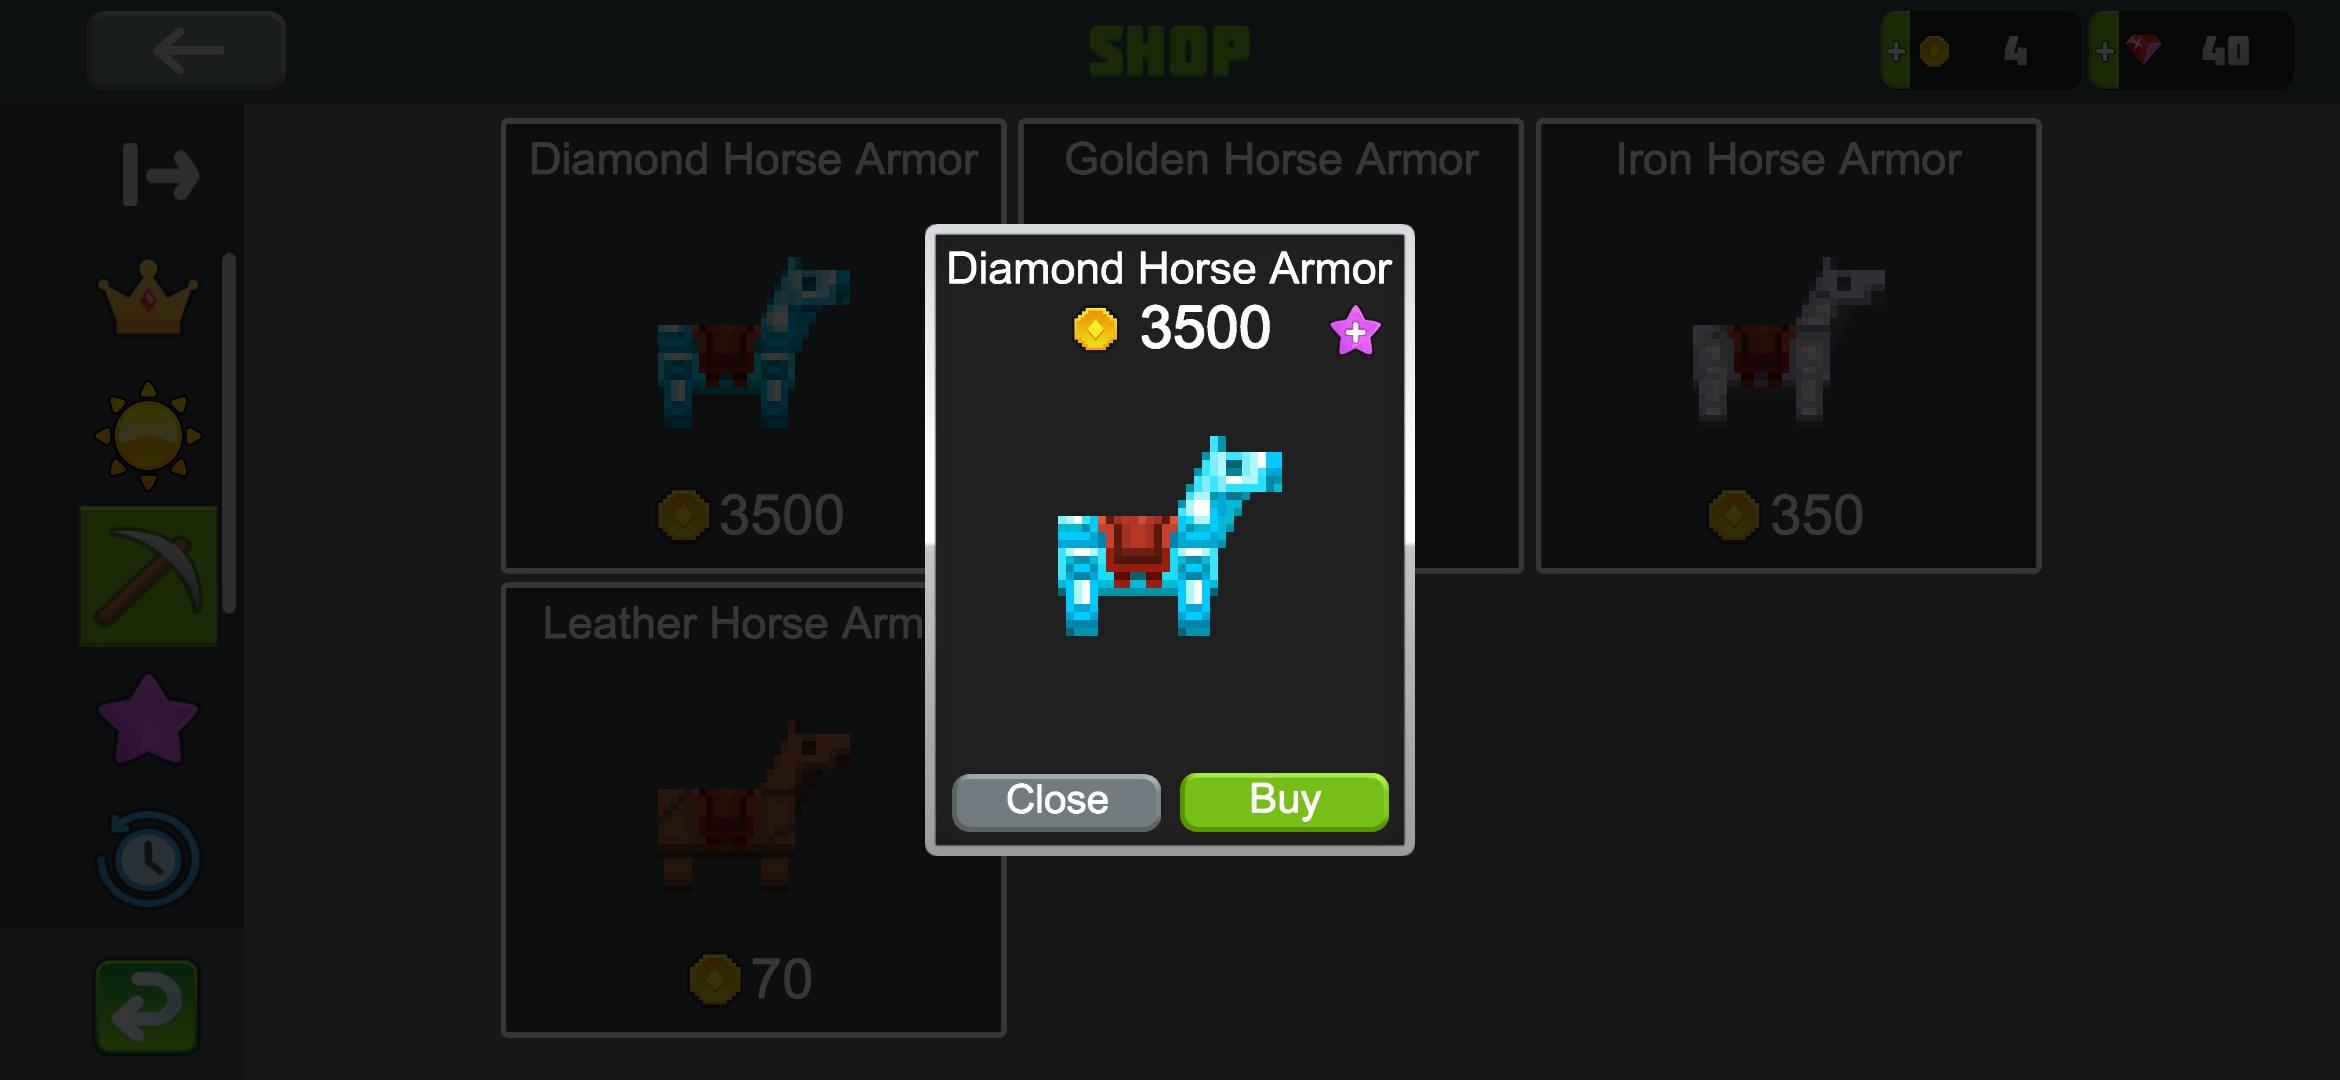Open the crown category in sidebar

(x=148, y=297)
